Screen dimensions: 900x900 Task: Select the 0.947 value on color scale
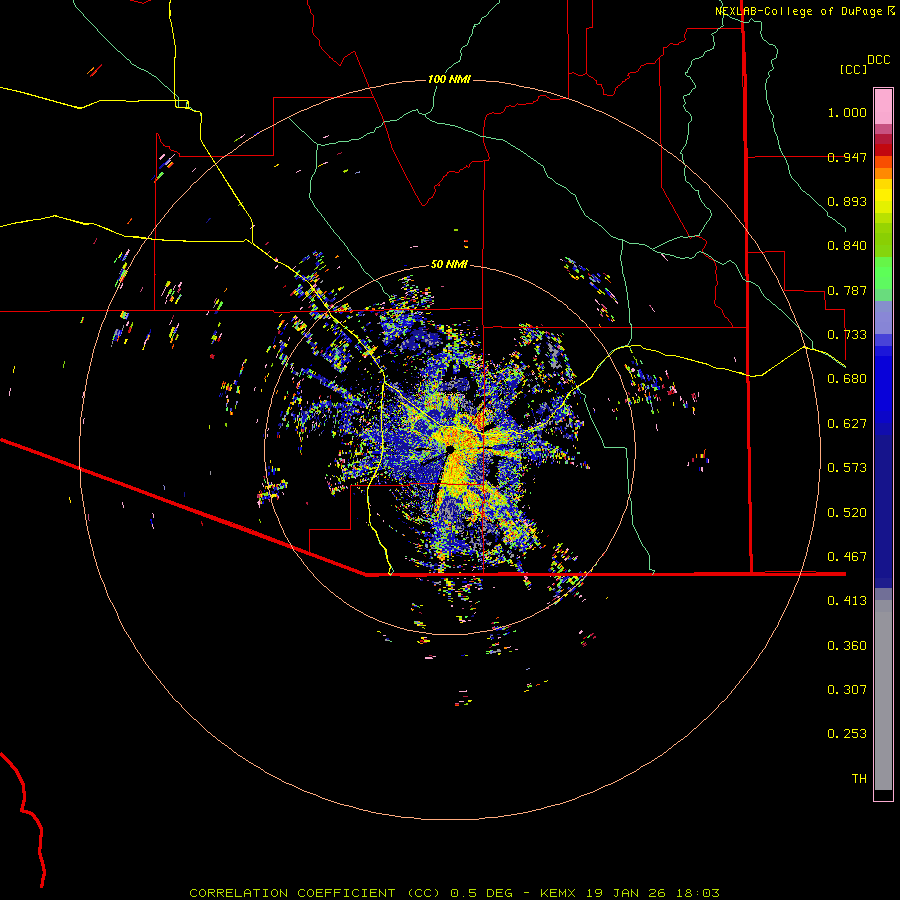847,157
